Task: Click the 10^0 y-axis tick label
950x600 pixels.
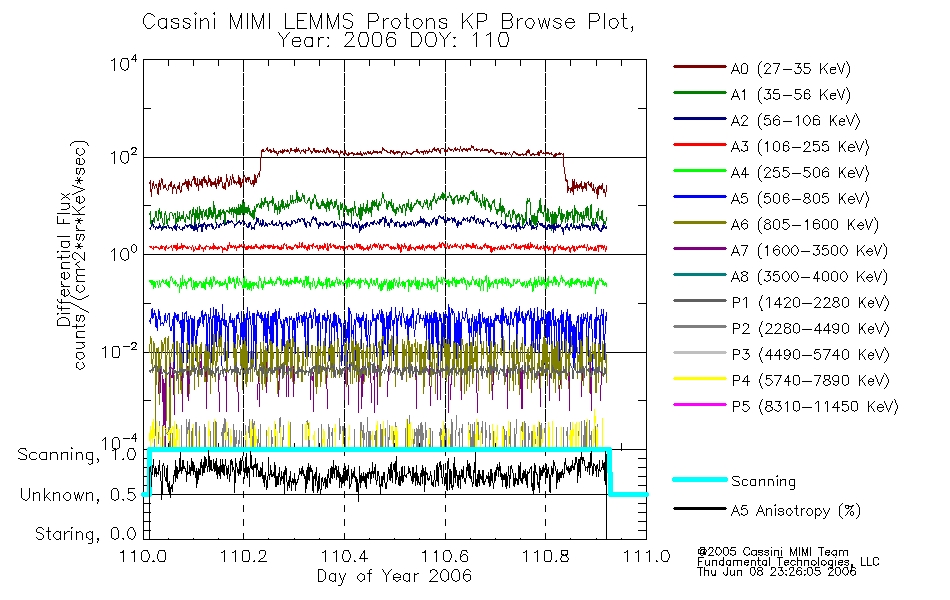Action: click(124, 253)
